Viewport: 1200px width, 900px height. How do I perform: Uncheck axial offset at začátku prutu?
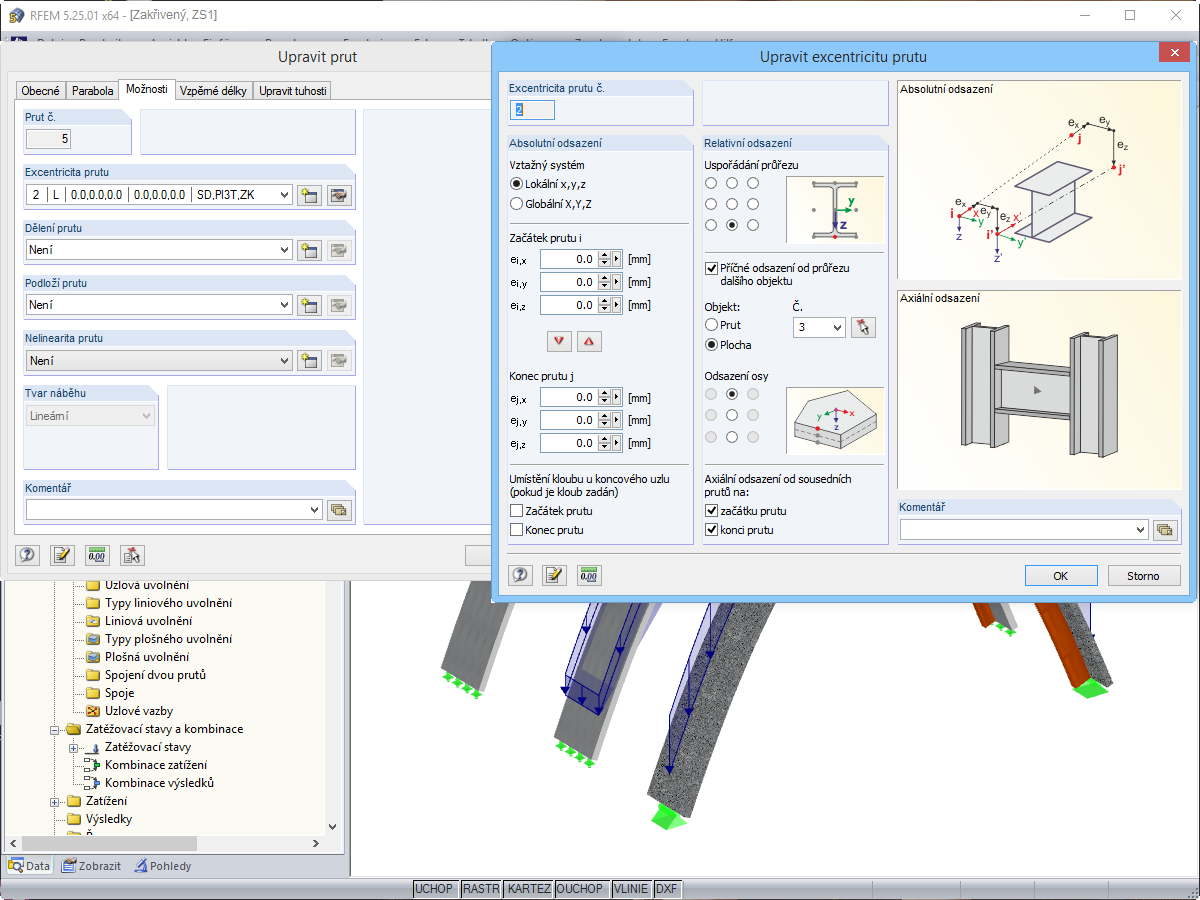(x=711, y=511)
